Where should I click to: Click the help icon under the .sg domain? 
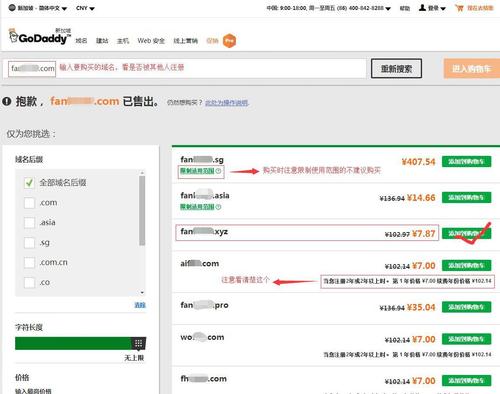point(218,171)
